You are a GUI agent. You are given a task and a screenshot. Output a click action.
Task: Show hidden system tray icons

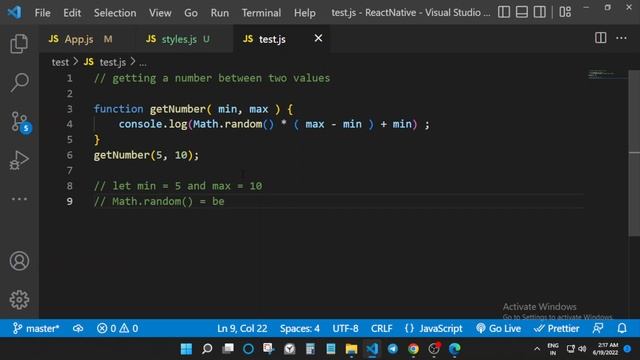(537, 349)
